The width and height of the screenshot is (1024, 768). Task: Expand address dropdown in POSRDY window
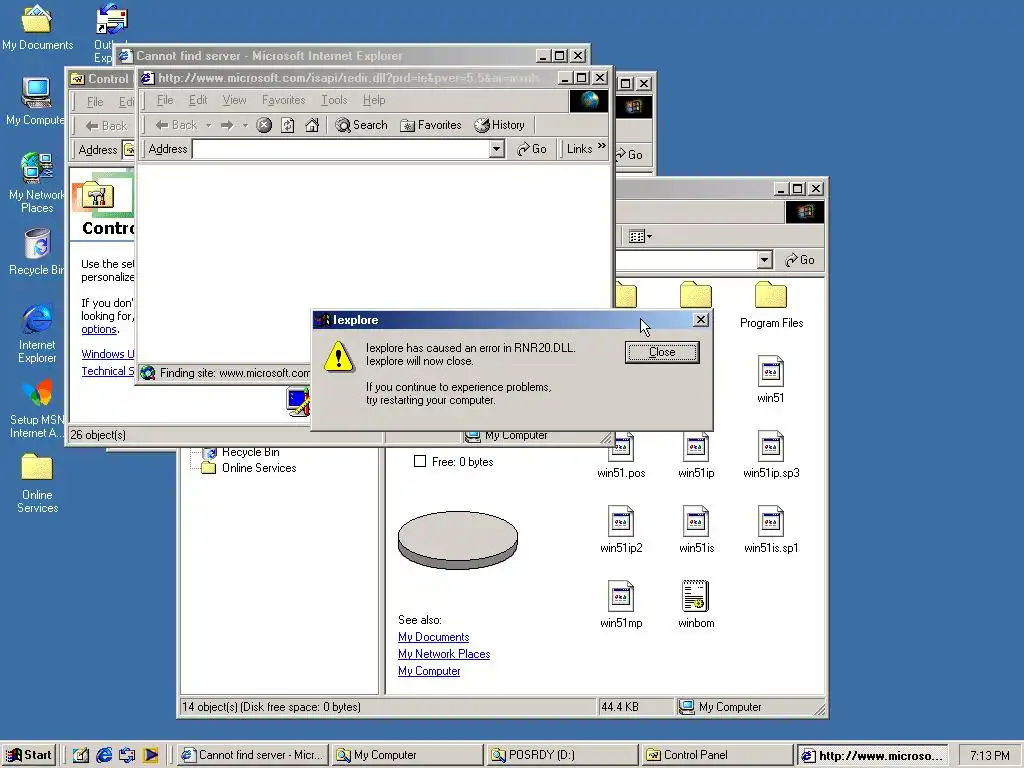(765, 260)
